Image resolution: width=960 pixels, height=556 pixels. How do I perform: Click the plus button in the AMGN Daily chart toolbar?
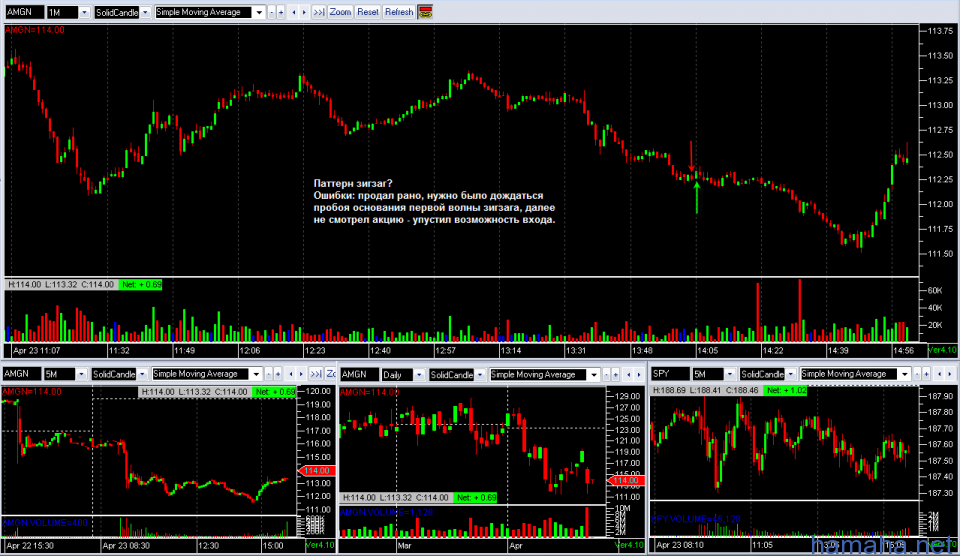[x=615, y=375]
